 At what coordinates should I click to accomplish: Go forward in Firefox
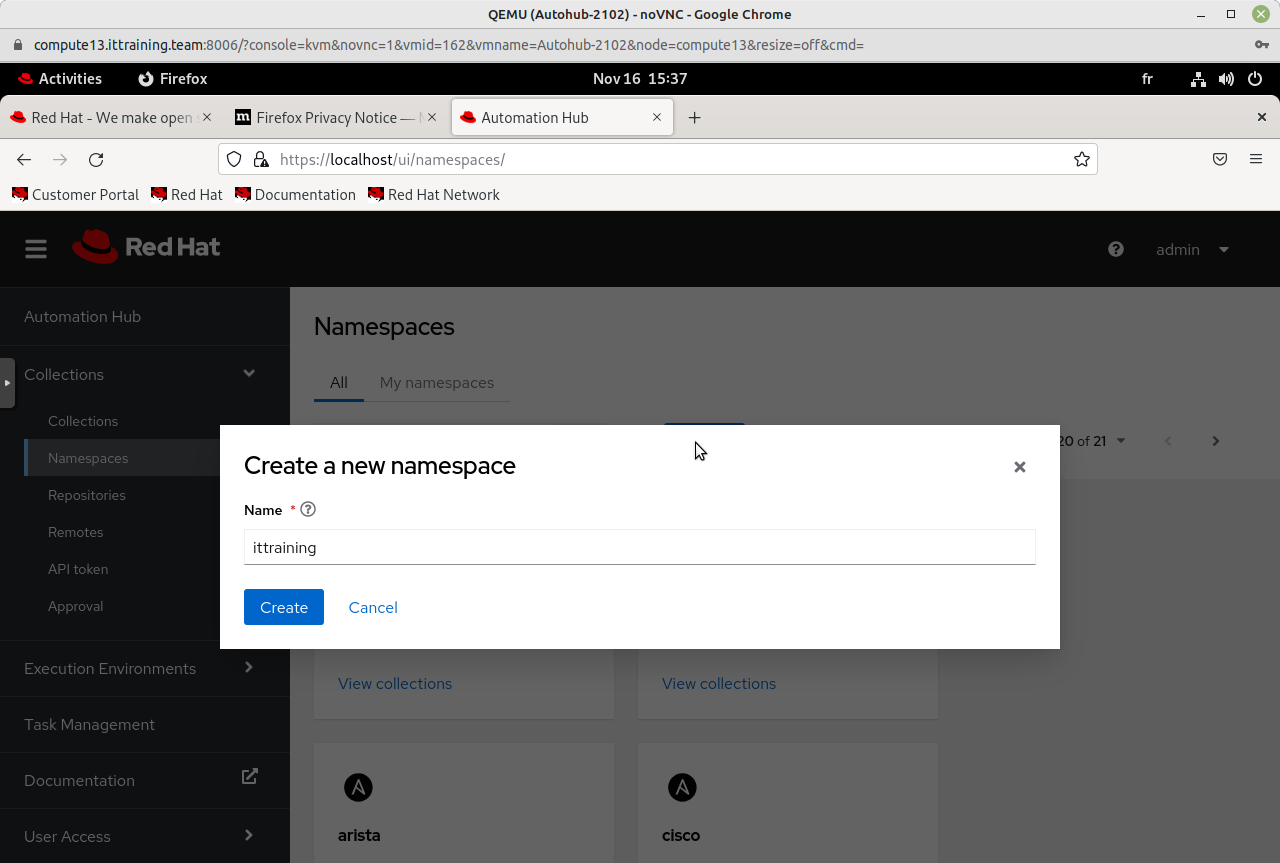pos(60,159)
